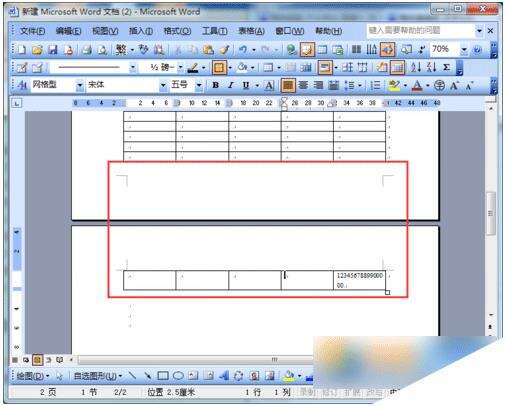Open the 自选图形(U) AutoShapes button
505x406 pixels.
(97, 376)
